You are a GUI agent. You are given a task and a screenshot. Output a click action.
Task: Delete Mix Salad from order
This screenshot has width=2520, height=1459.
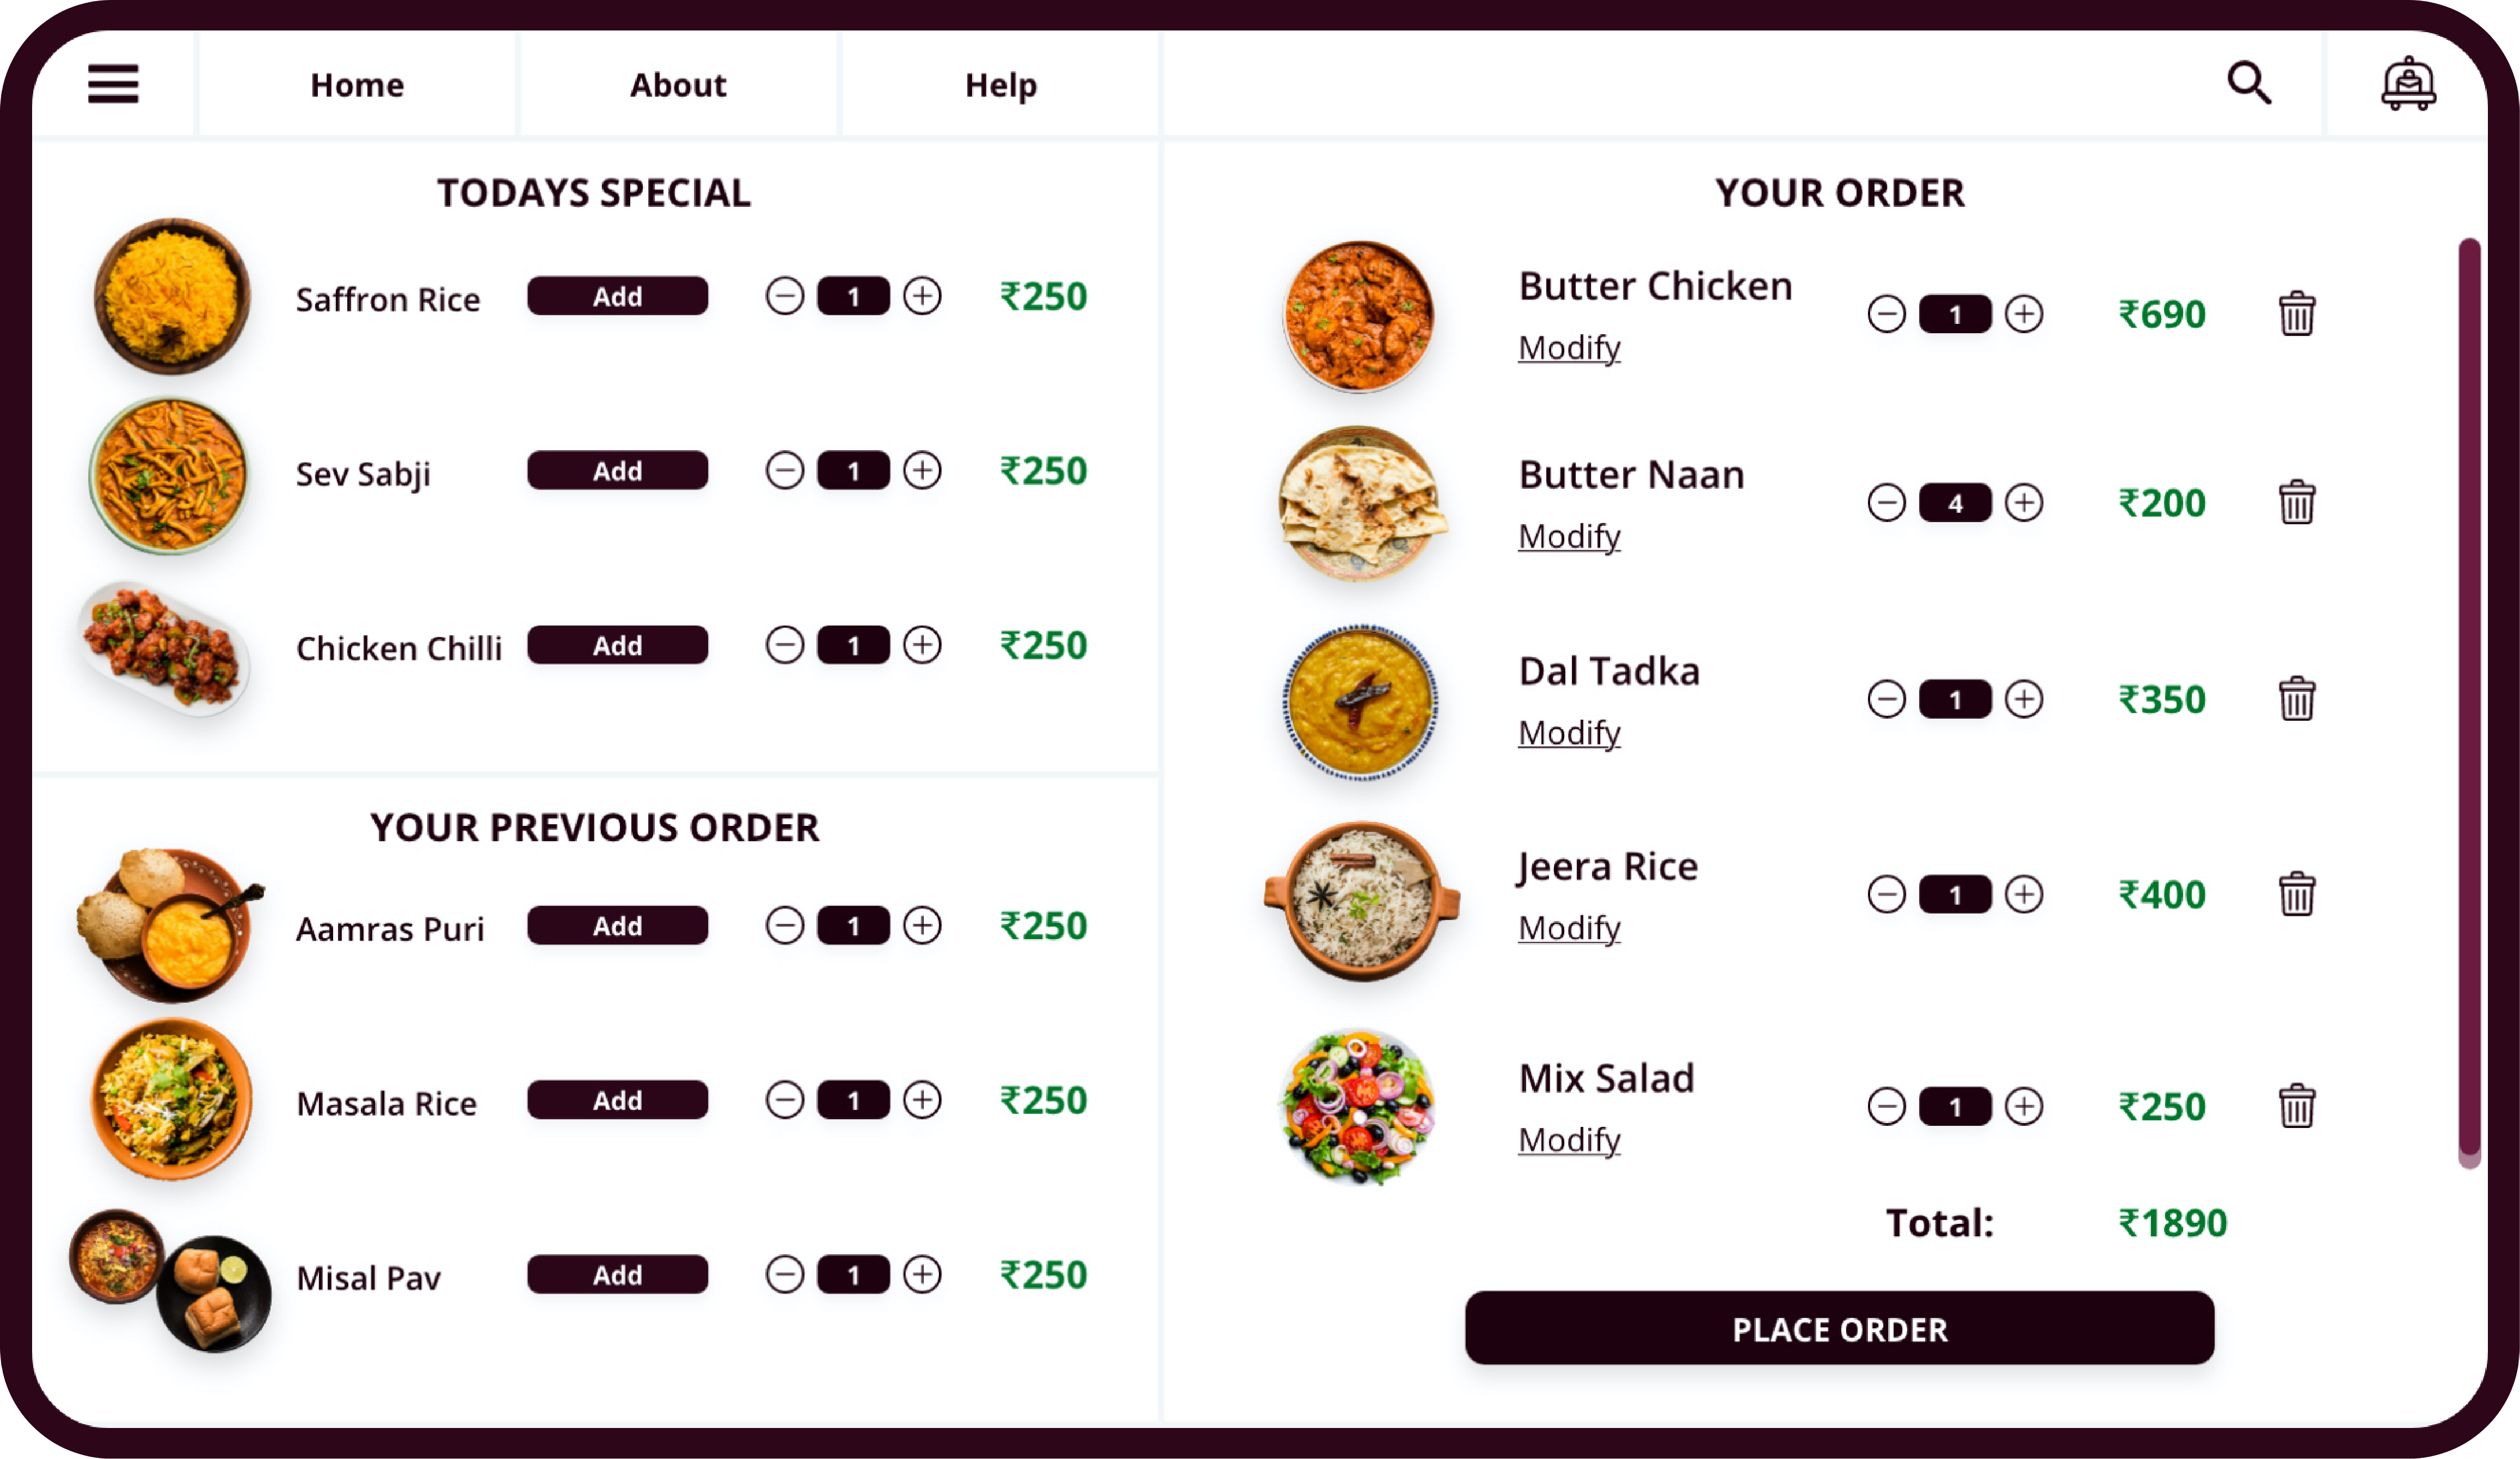tap(2297, 1106)
